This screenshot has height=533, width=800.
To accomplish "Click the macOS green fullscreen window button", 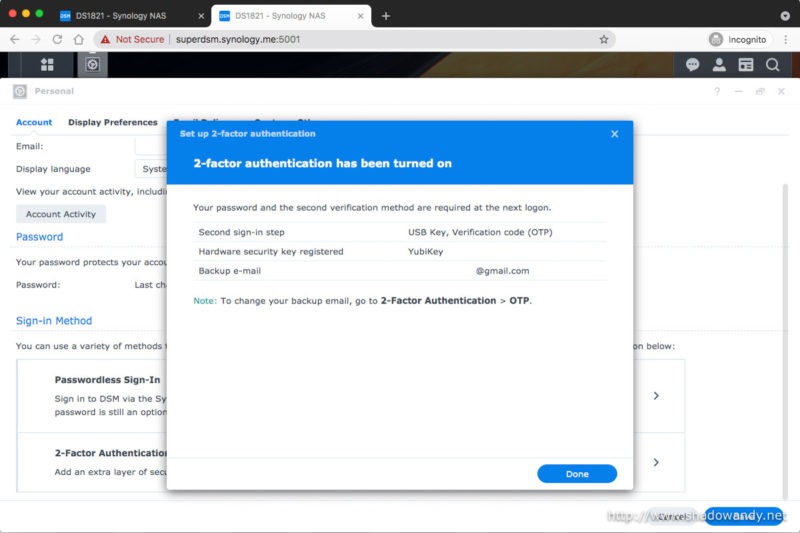I will 39,14.
